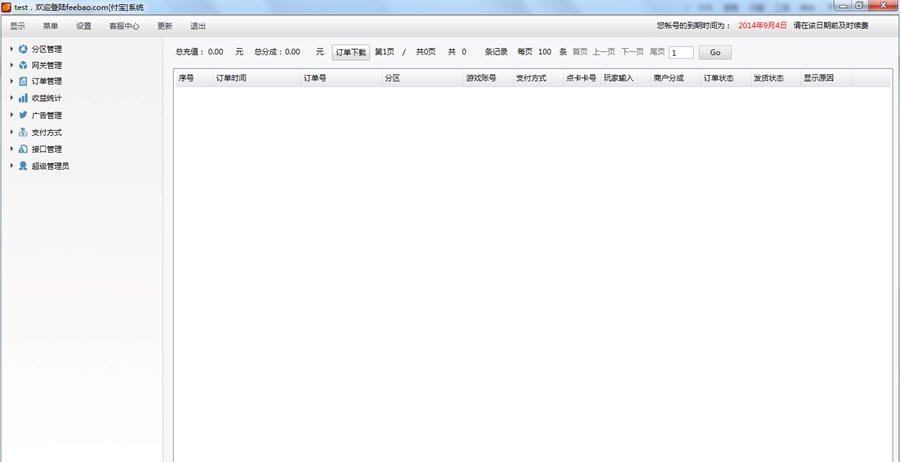Click the 支付方式 column header
900x462 pixels.
tap(539, 78)
